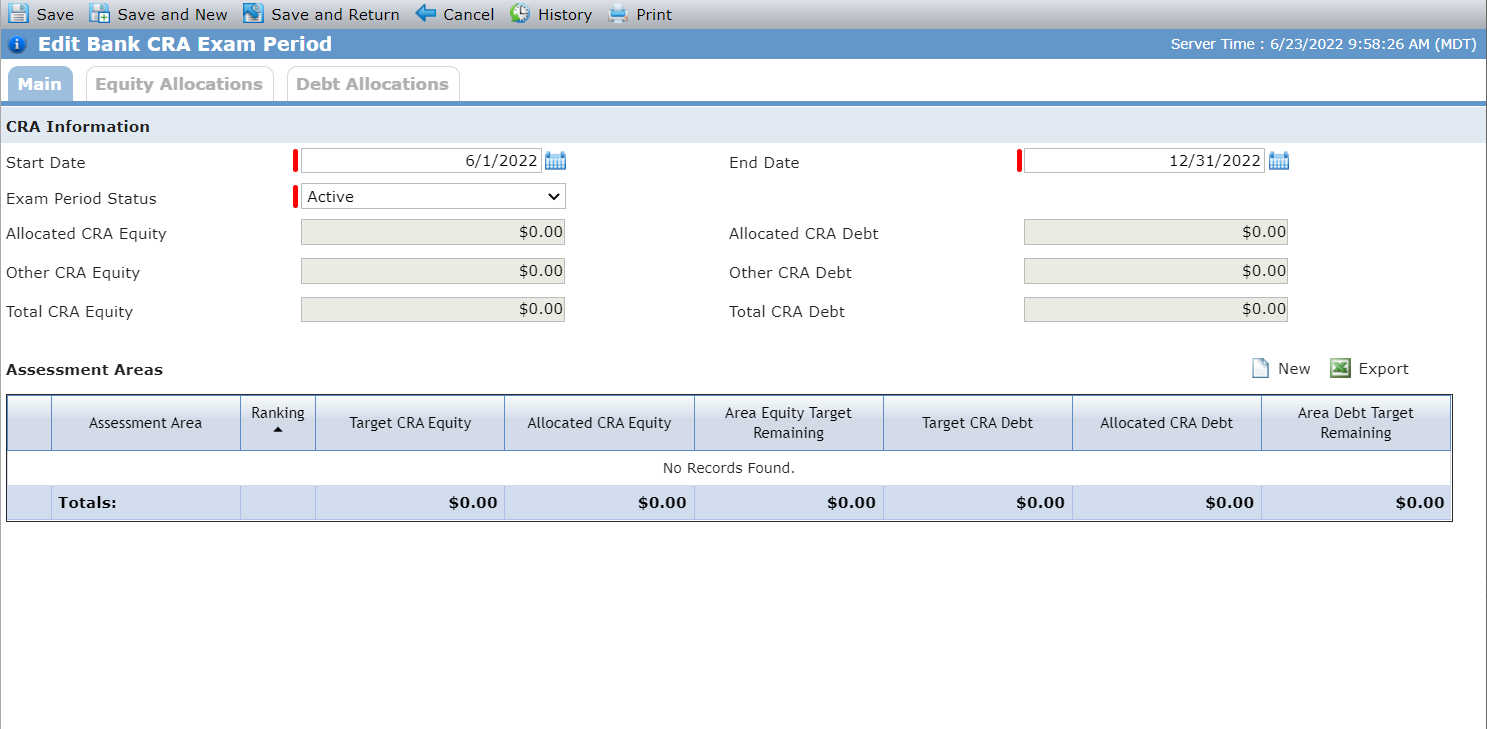The width and height of the screenshot is (1487, 729).
Task: Click Save and Return text button
Action: coord(336,15)
